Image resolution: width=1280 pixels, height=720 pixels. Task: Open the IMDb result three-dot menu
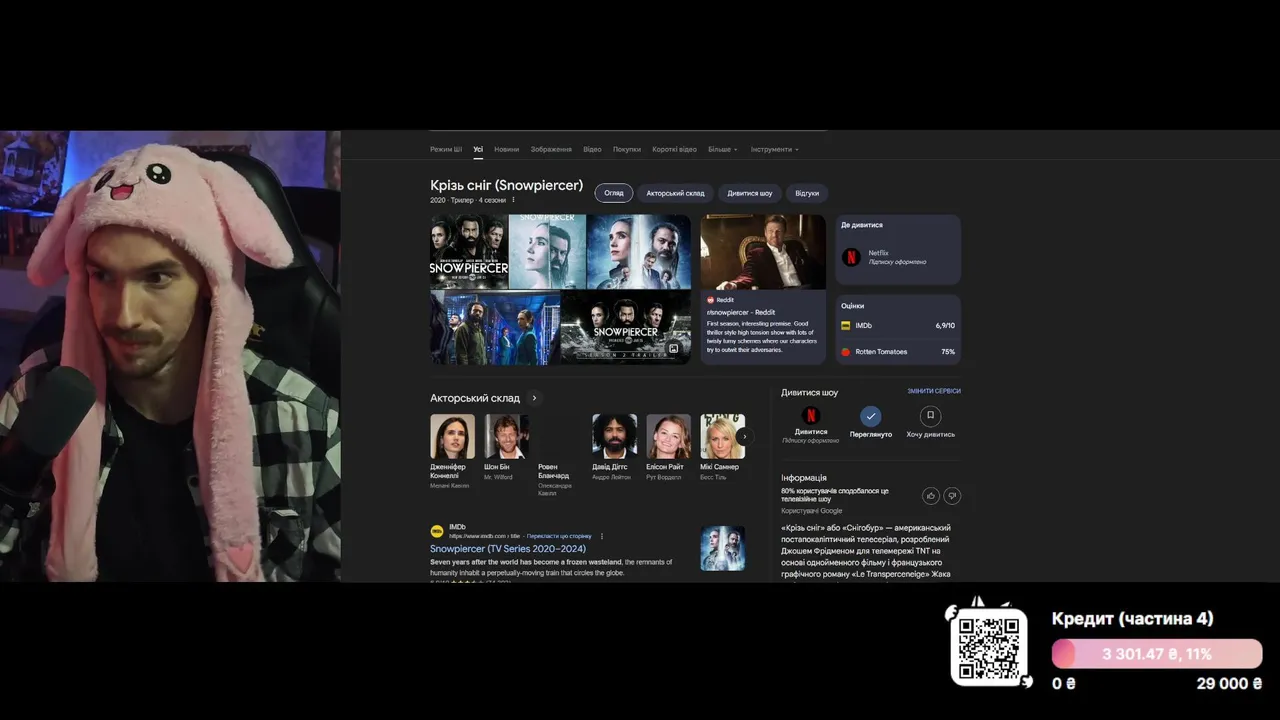pos(601,536)
